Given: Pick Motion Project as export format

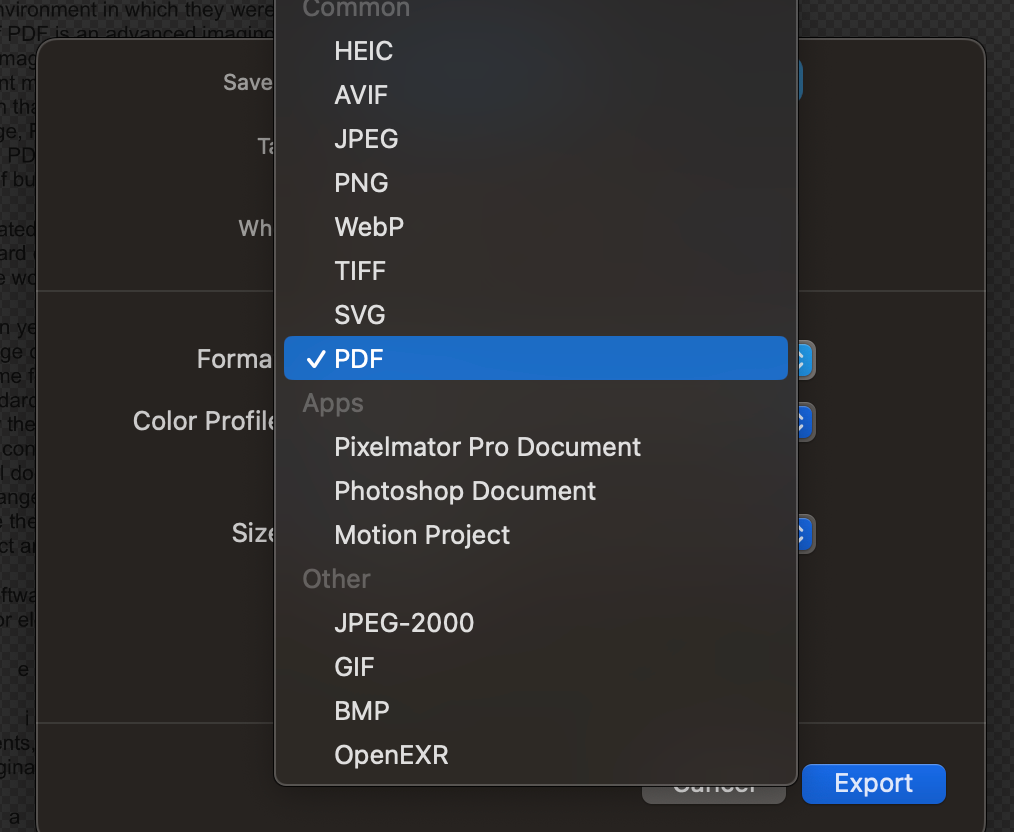Looking at the screenshot, I should tap(535, 535).
